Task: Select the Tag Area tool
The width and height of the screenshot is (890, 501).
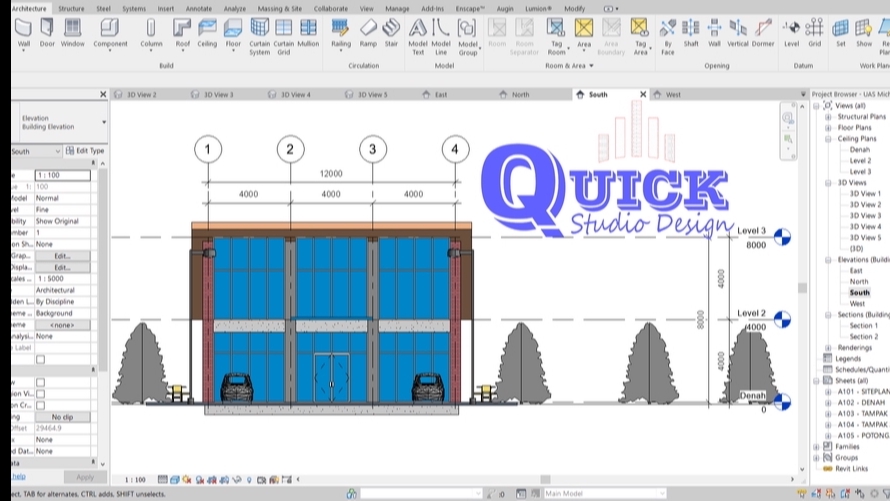Action: coord(640,37)
